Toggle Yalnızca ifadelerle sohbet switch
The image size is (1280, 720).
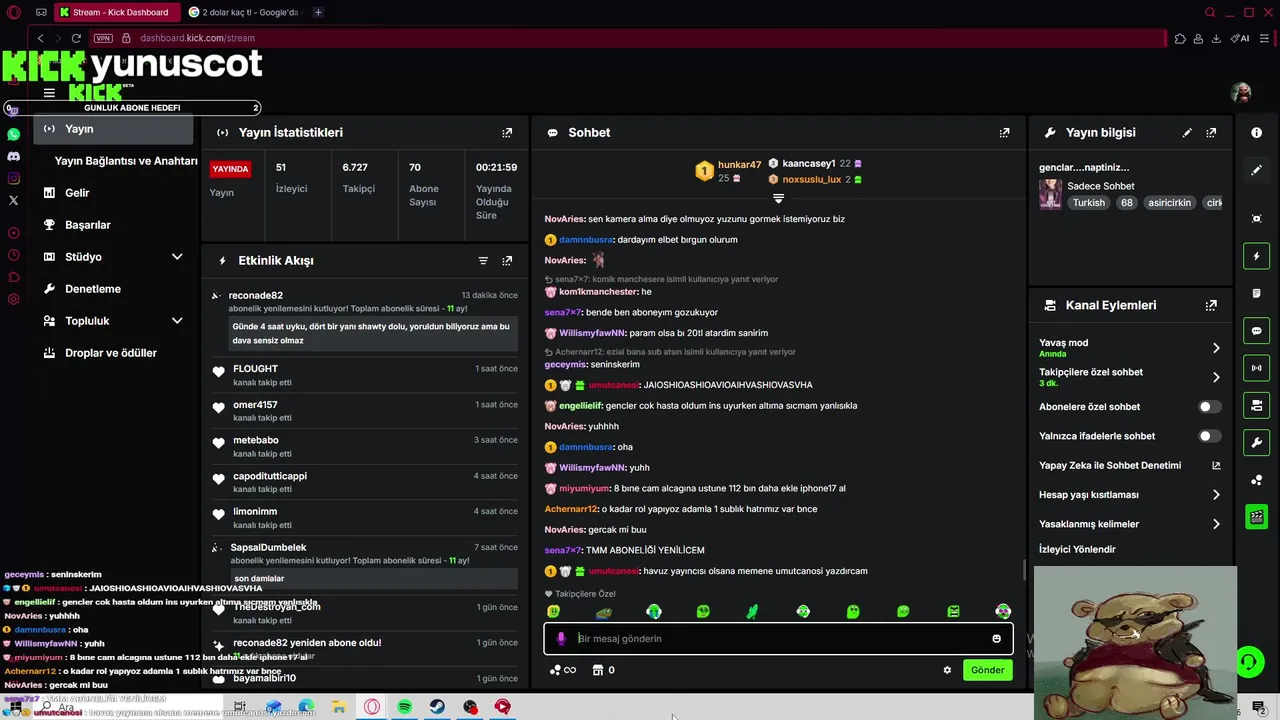pos(1210,436)
